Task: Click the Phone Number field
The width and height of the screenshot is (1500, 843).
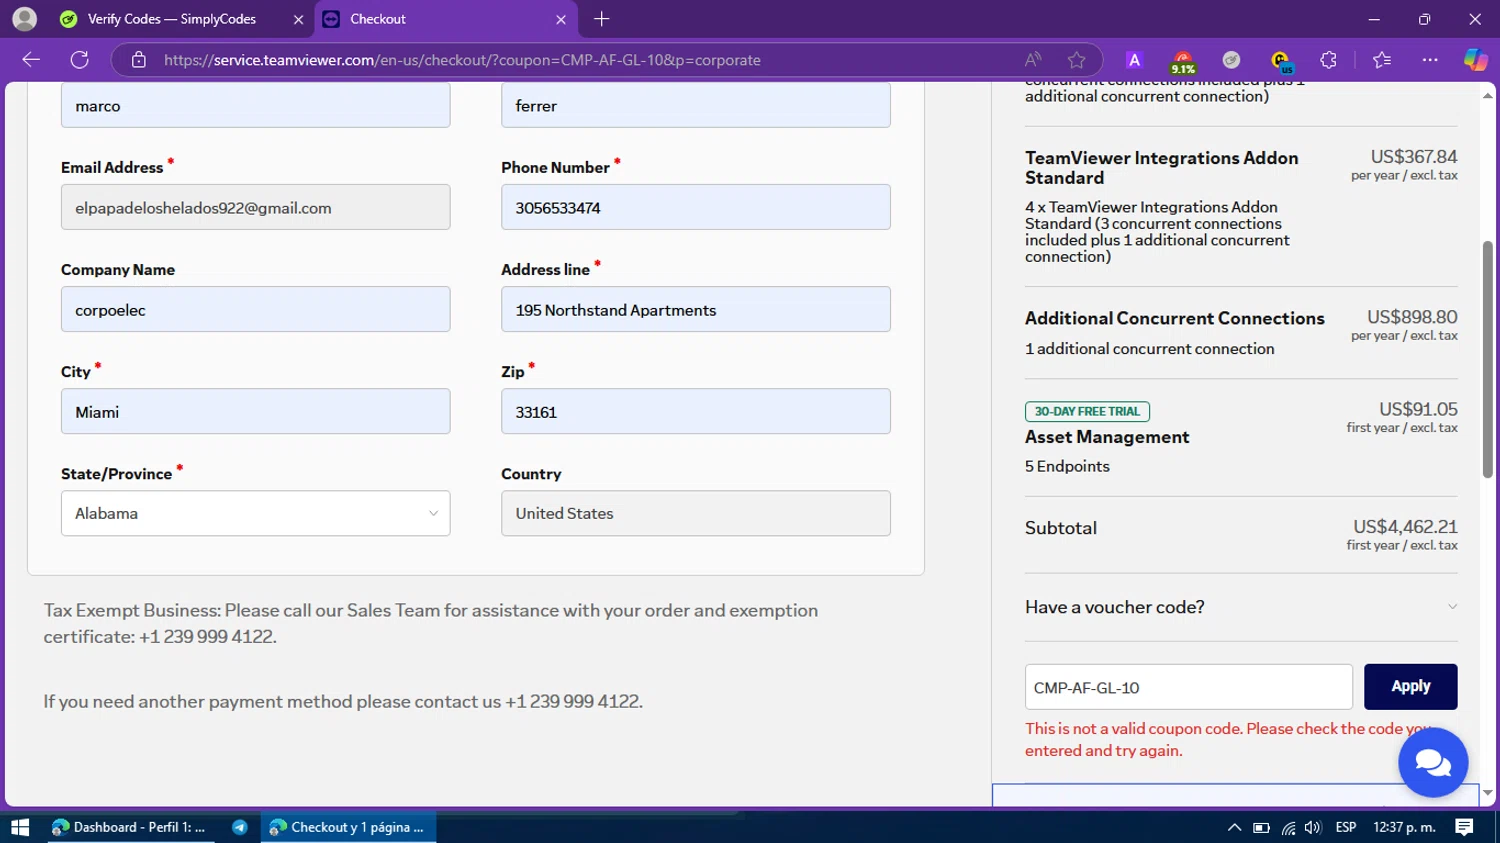Action: click(696, 207)
